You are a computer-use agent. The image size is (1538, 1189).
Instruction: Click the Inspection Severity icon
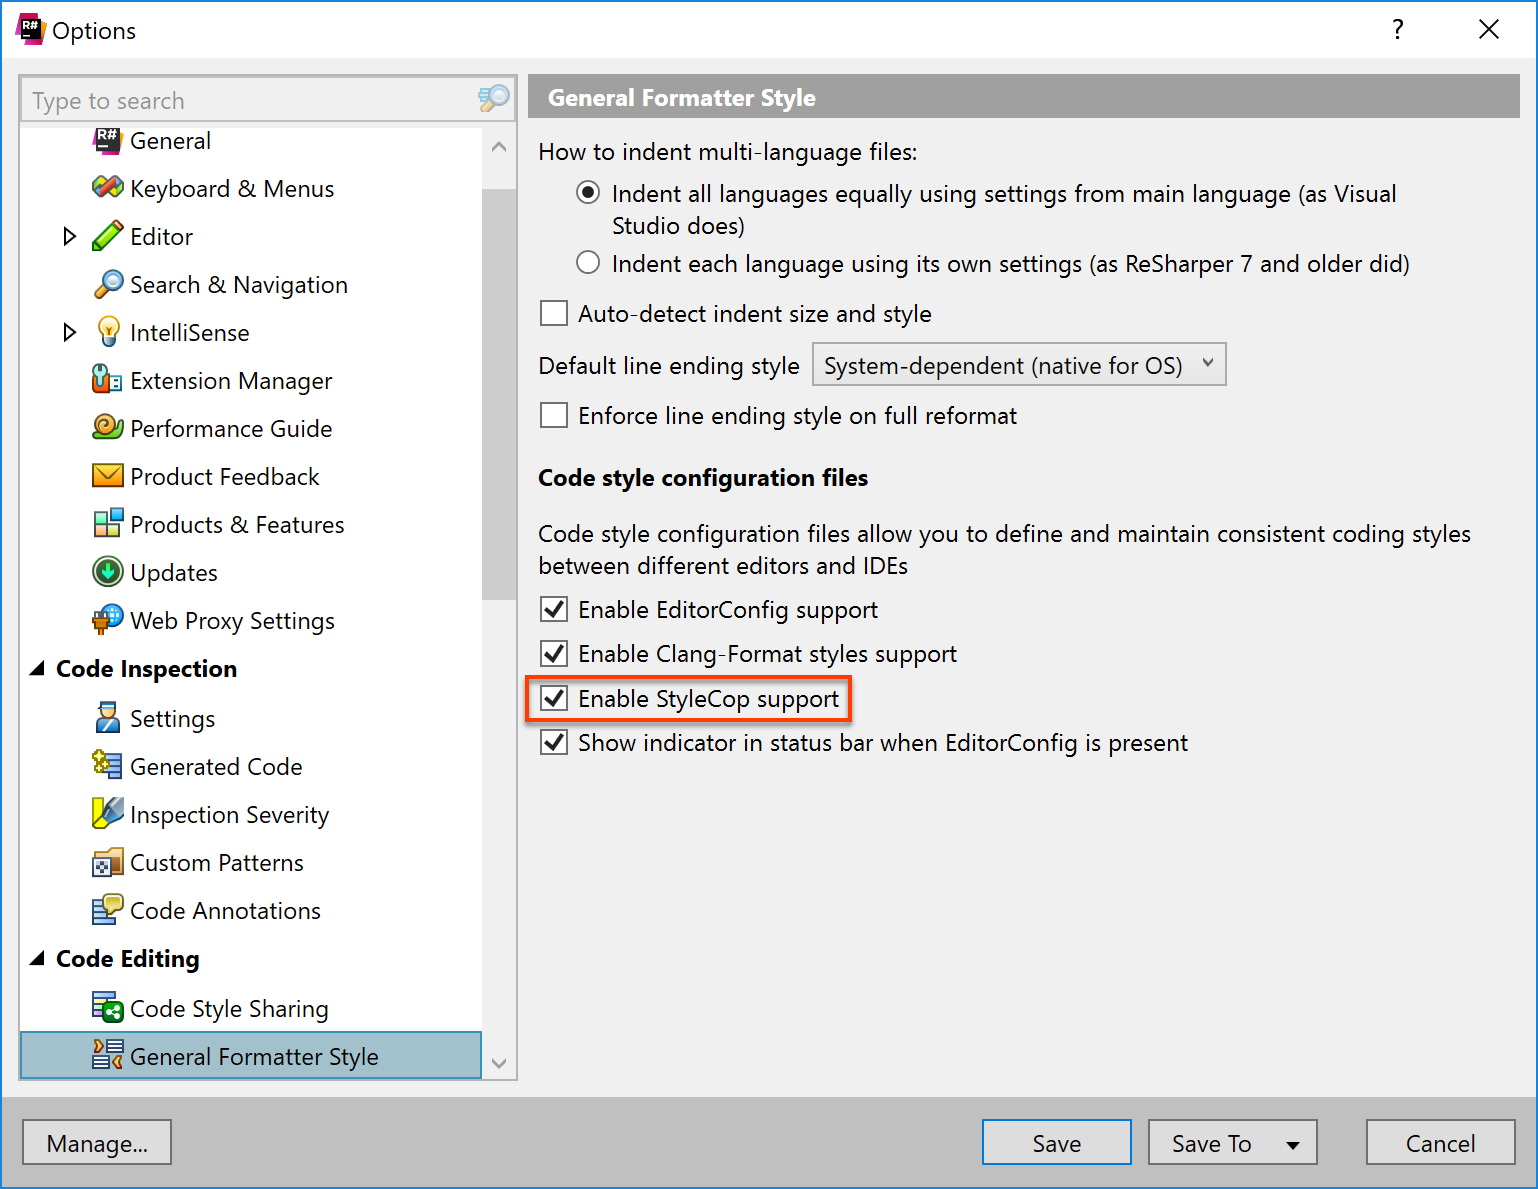[108, 814]
